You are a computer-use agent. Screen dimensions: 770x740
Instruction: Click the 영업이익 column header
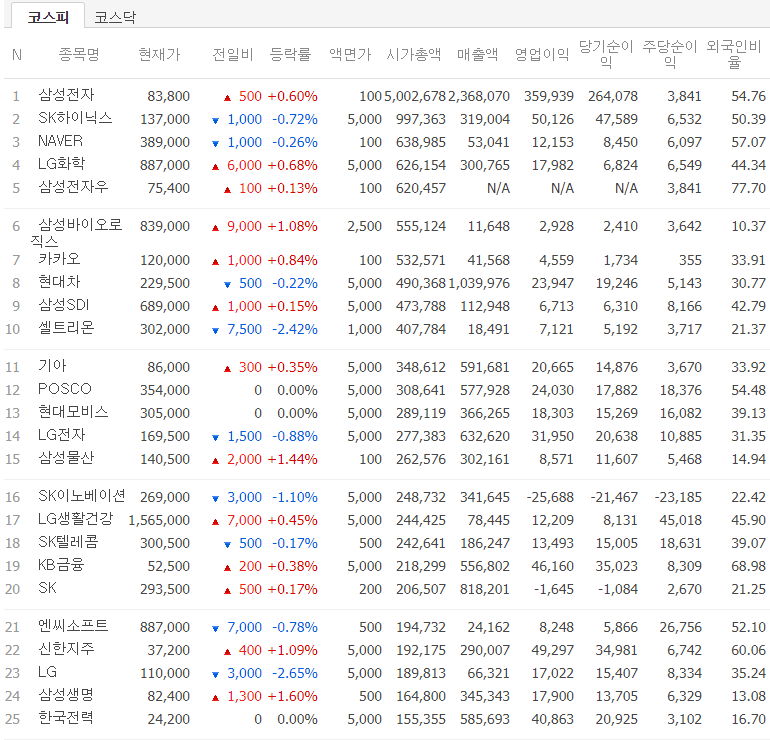click(542, 54)
